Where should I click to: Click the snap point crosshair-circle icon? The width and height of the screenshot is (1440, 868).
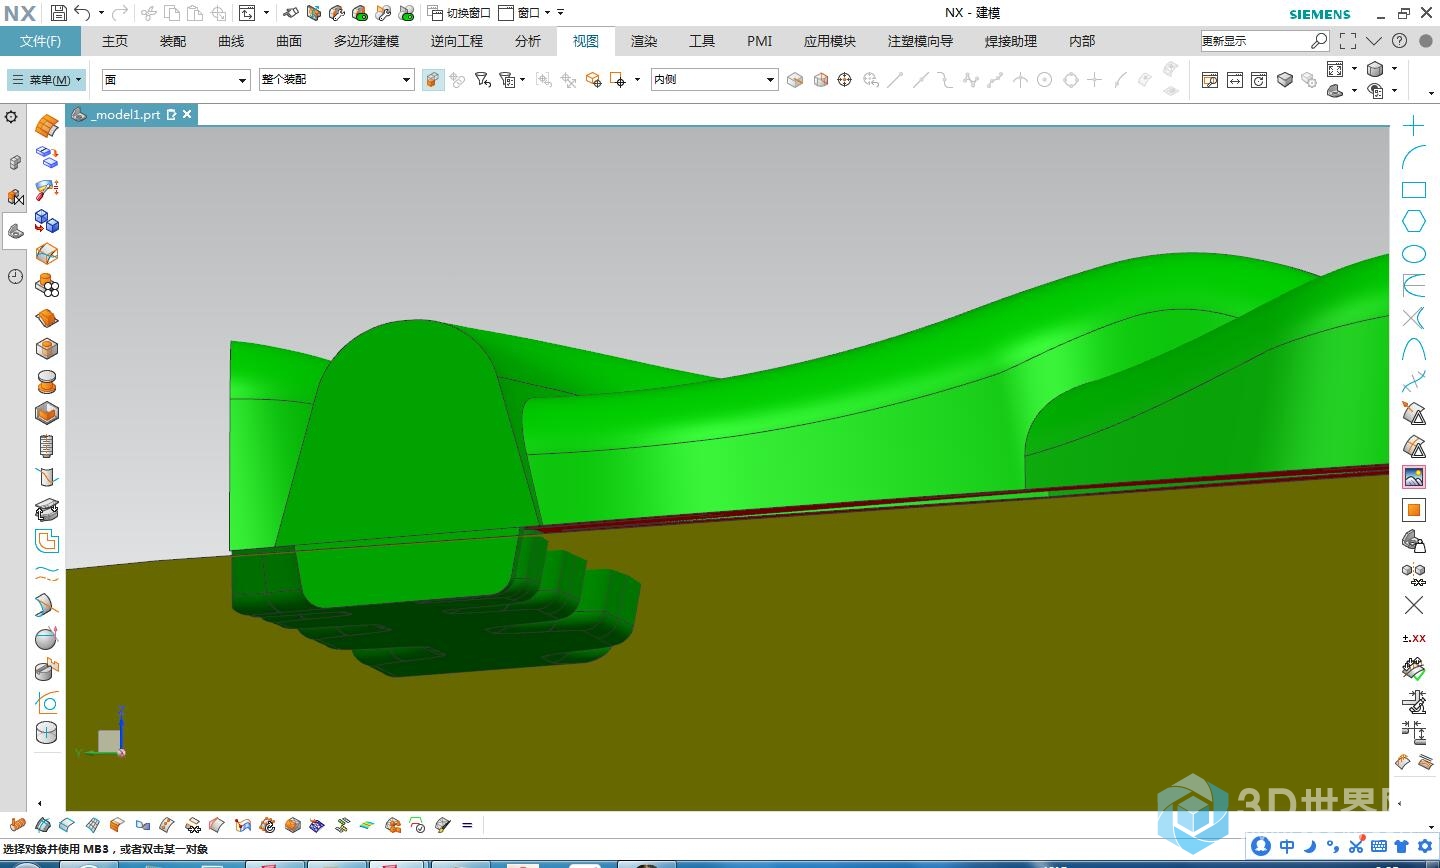point(844,79)
